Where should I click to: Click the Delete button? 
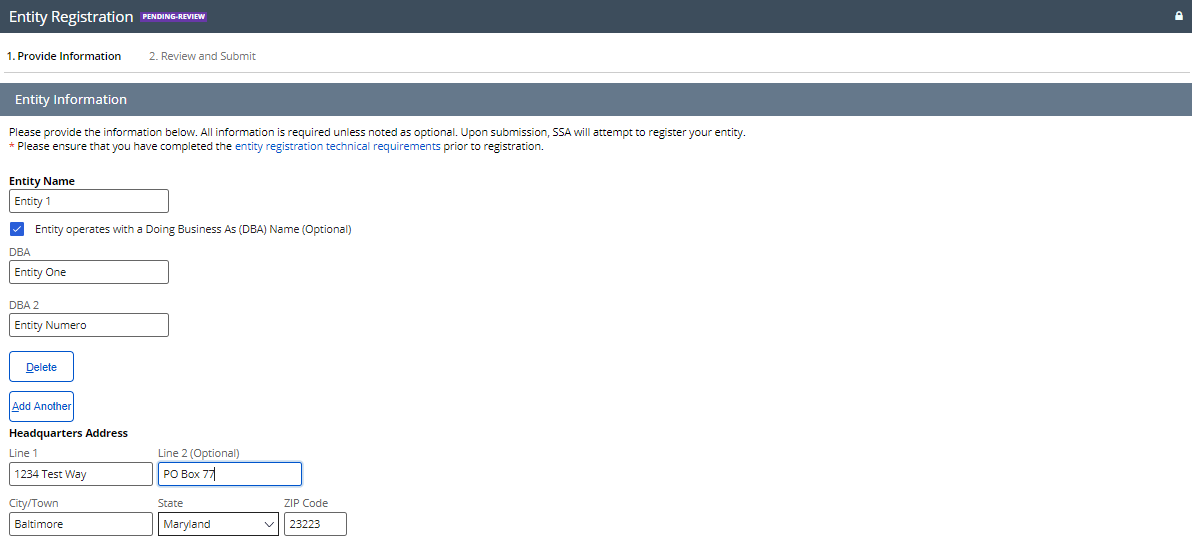coord(41,367)
